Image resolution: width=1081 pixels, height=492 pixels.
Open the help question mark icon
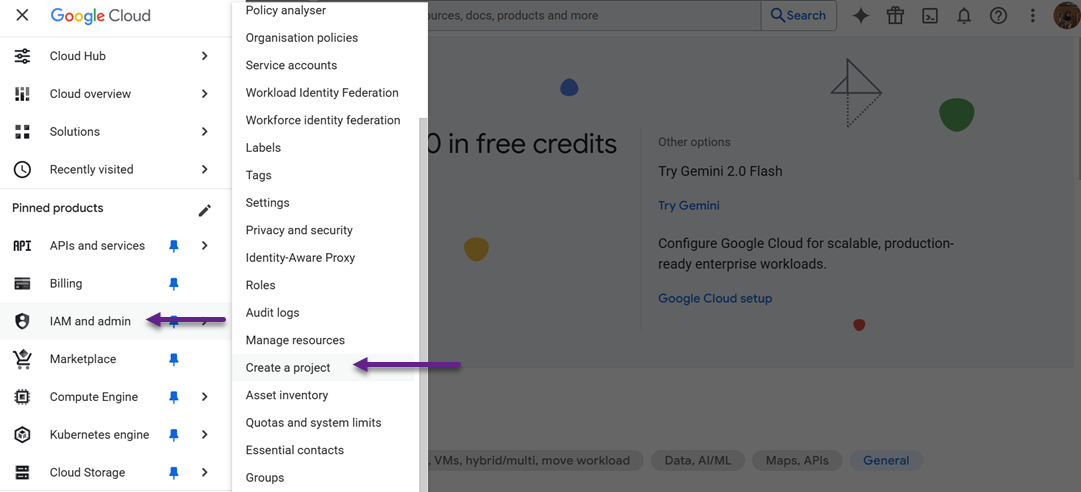[998, 16]
